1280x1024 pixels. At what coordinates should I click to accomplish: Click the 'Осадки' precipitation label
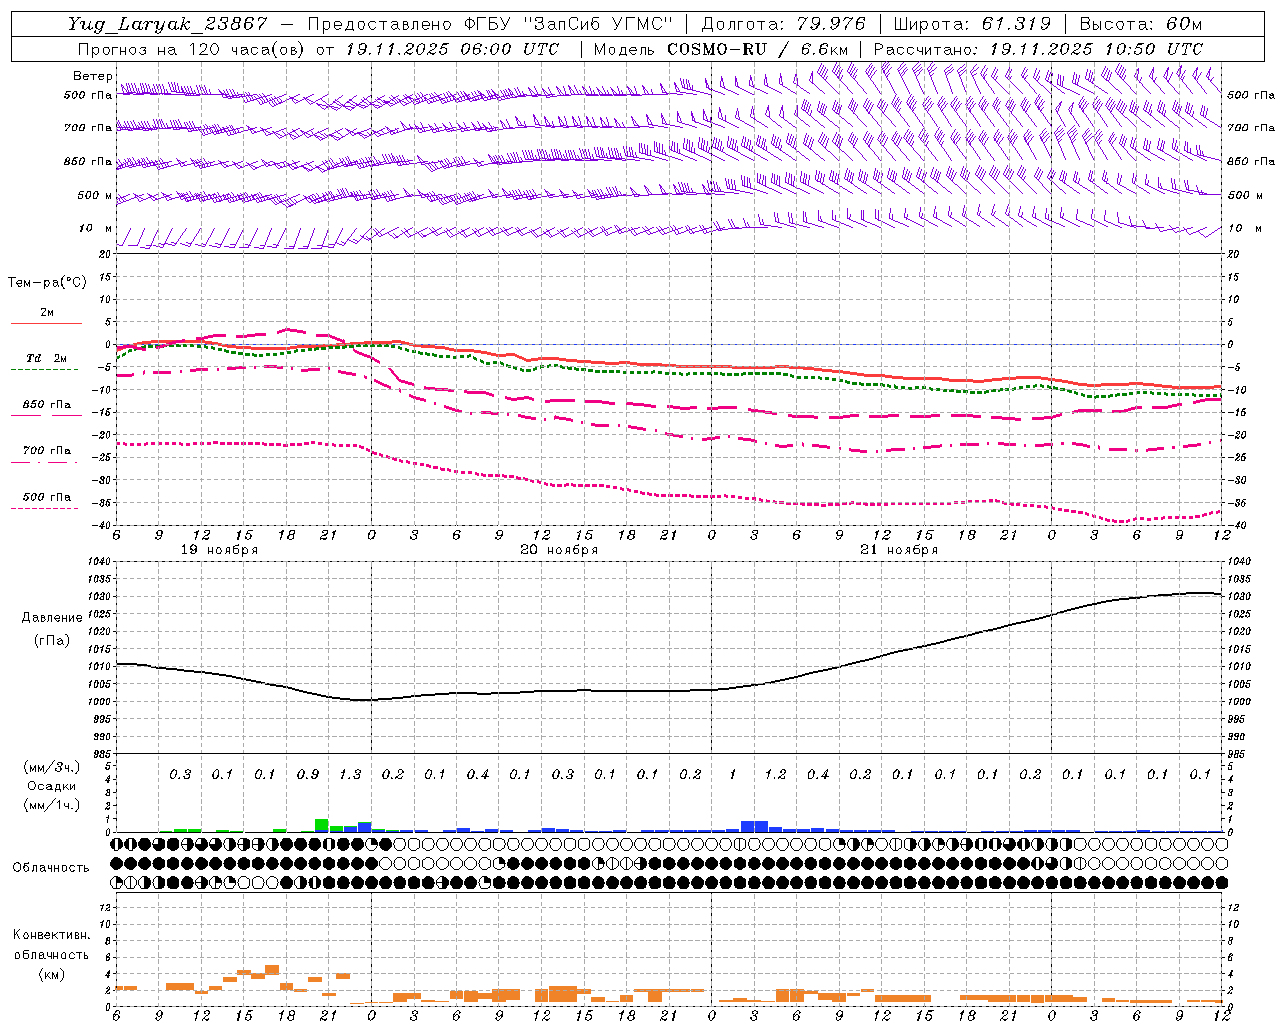pos(52,786)
